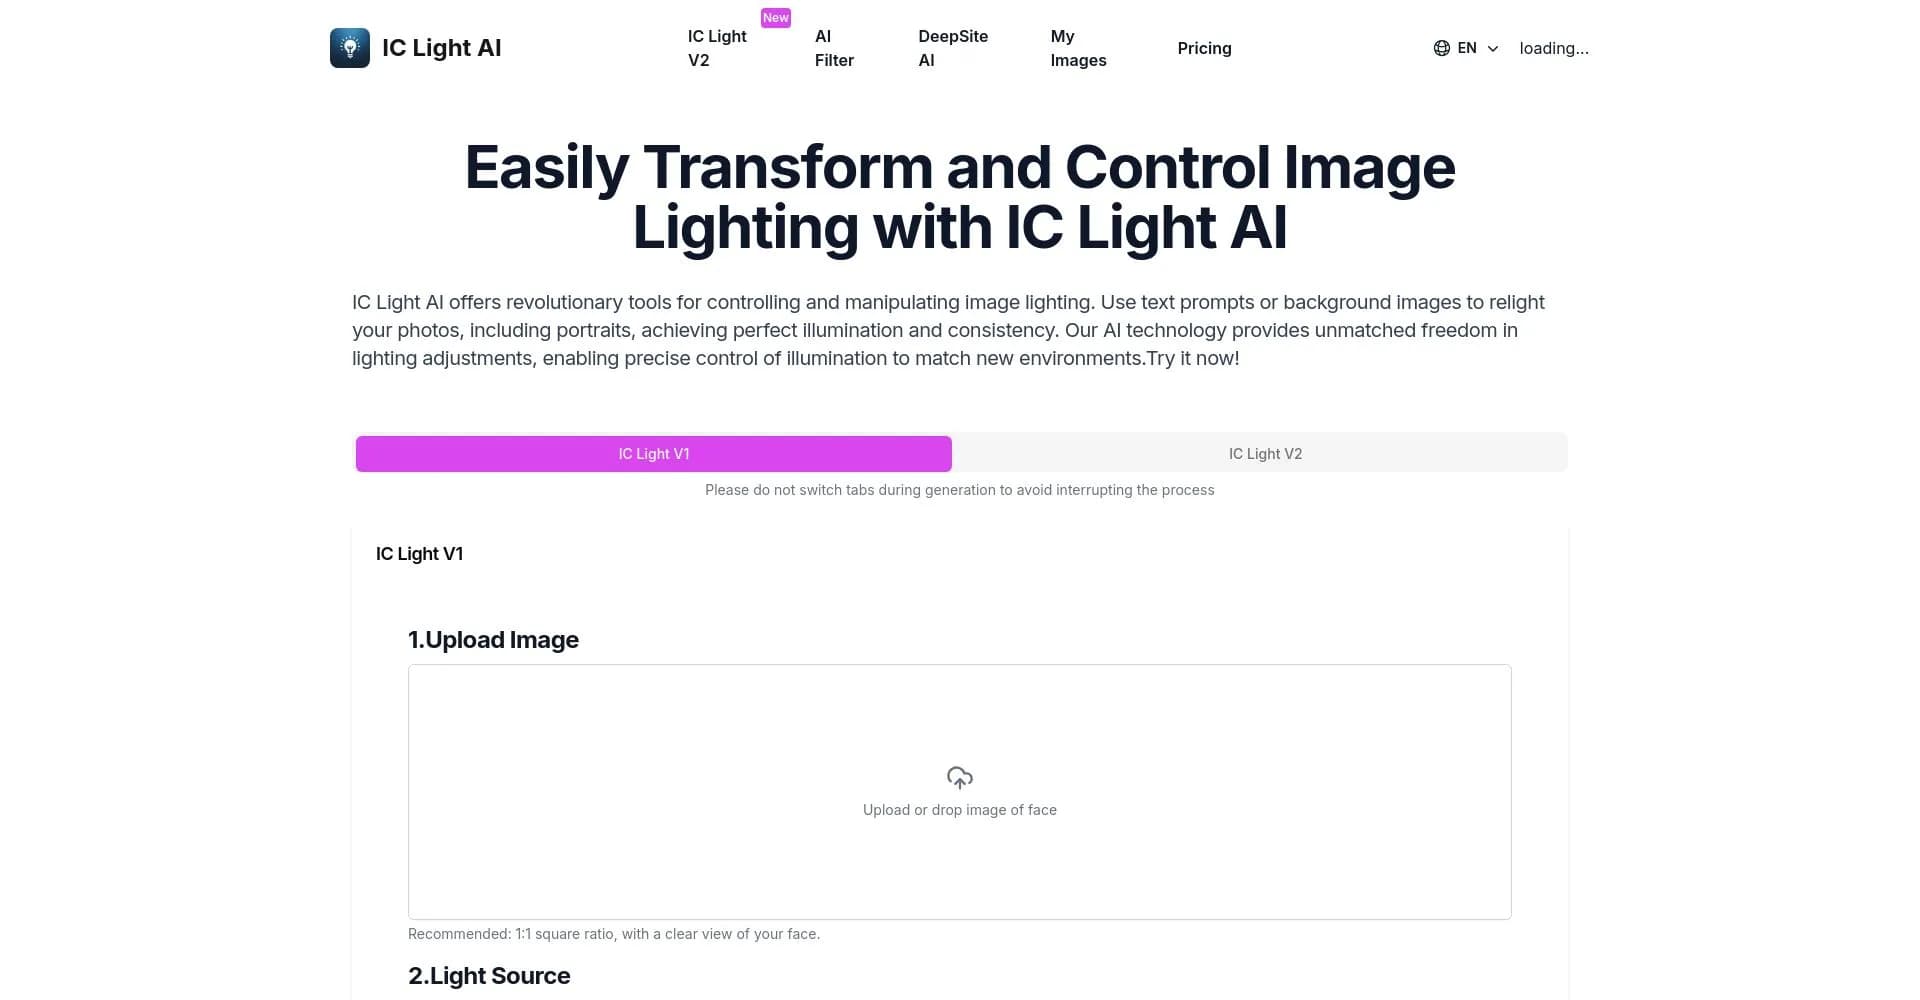Click the pink "New" badge
This screenshot has height=1000, width=1920.
[776, 18]
